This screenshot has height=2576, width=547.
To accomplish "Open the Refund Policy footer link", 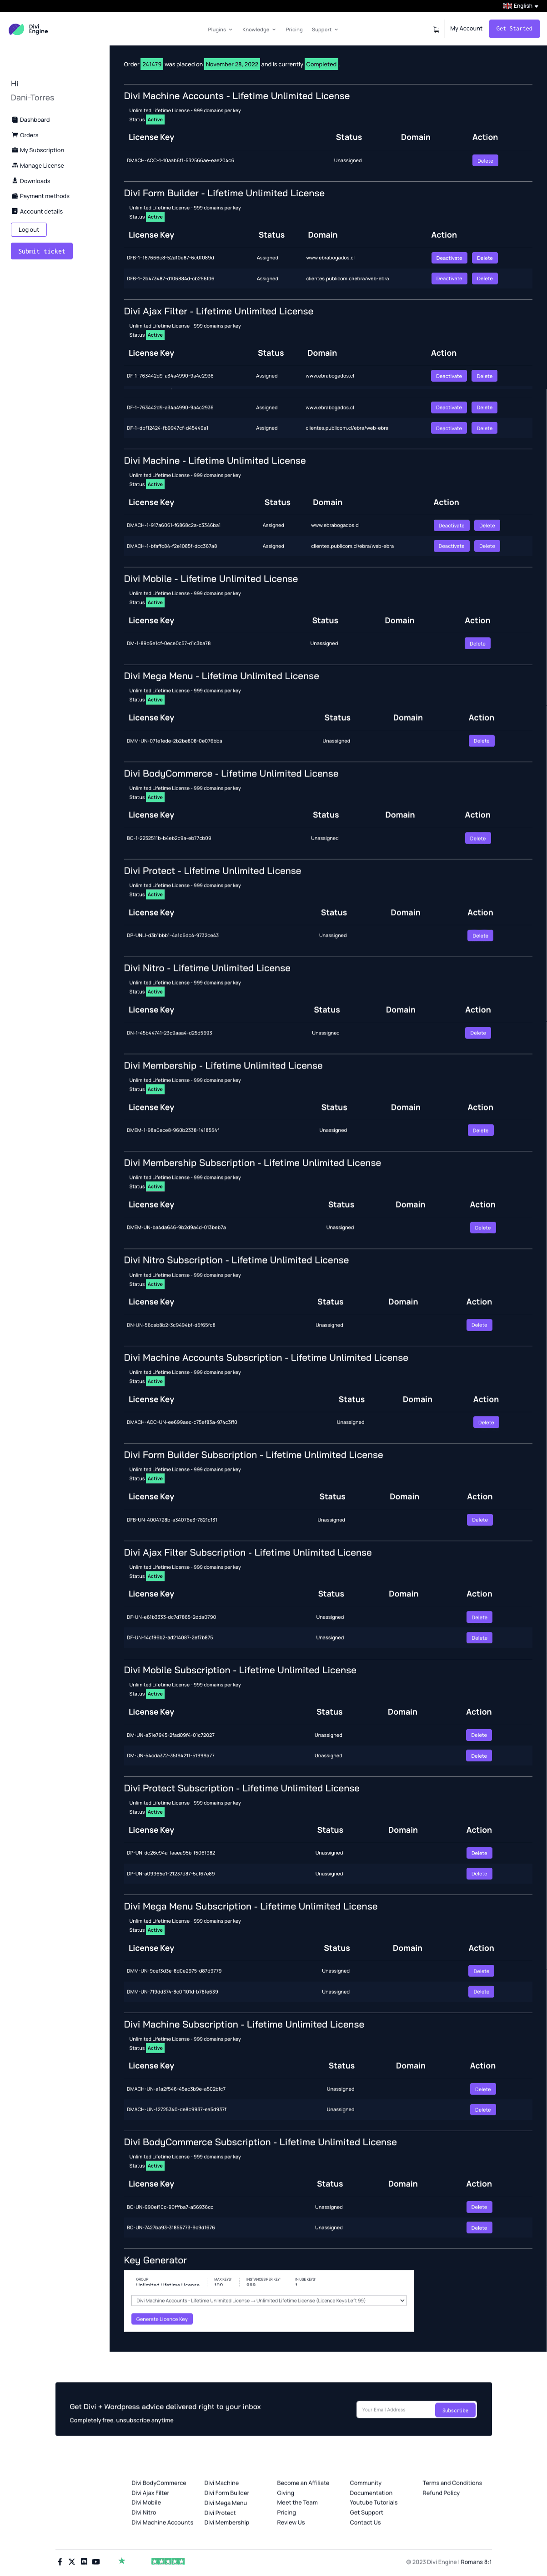I will tap(441, 2492).
